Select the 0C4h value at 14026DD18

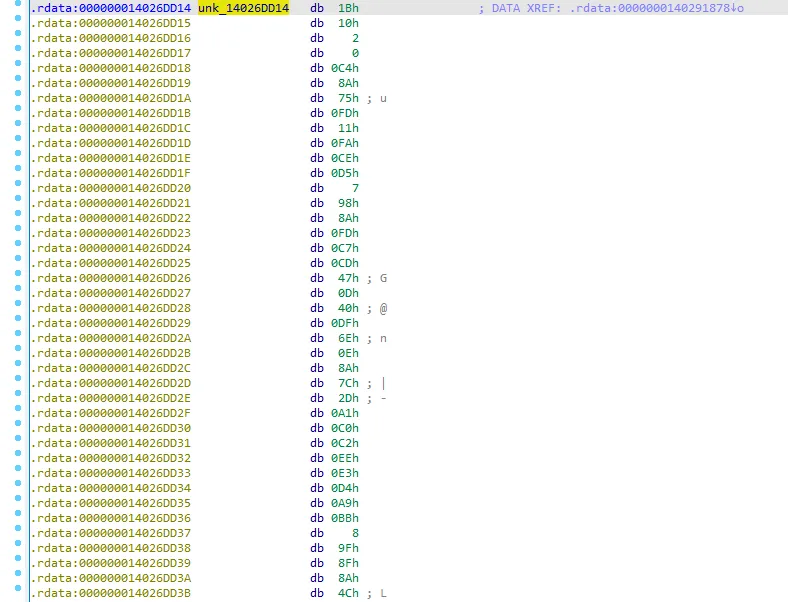pyautogui.click(x=346, y=68)
